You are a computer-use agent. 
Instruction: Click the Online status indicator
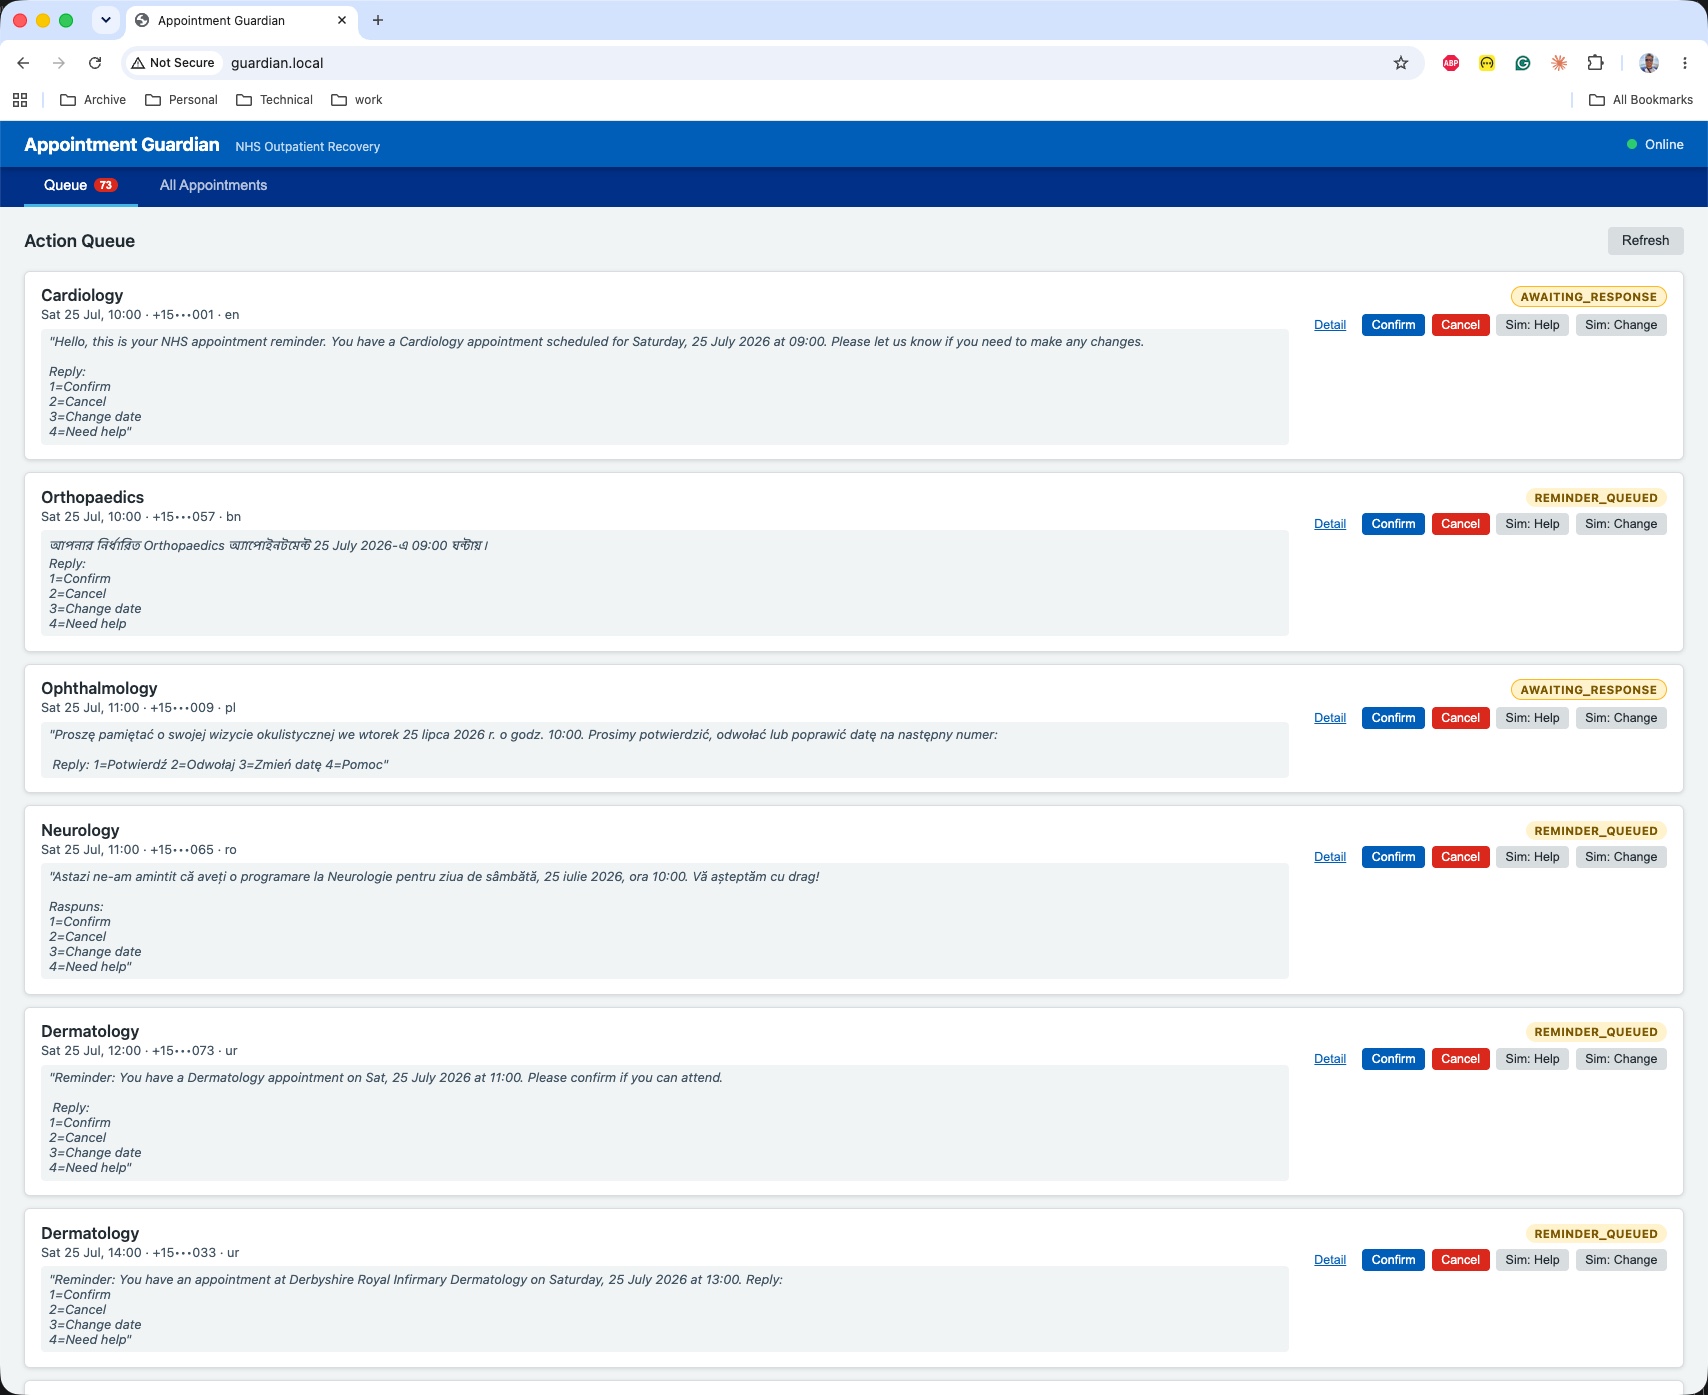[x=1655, y=145]
